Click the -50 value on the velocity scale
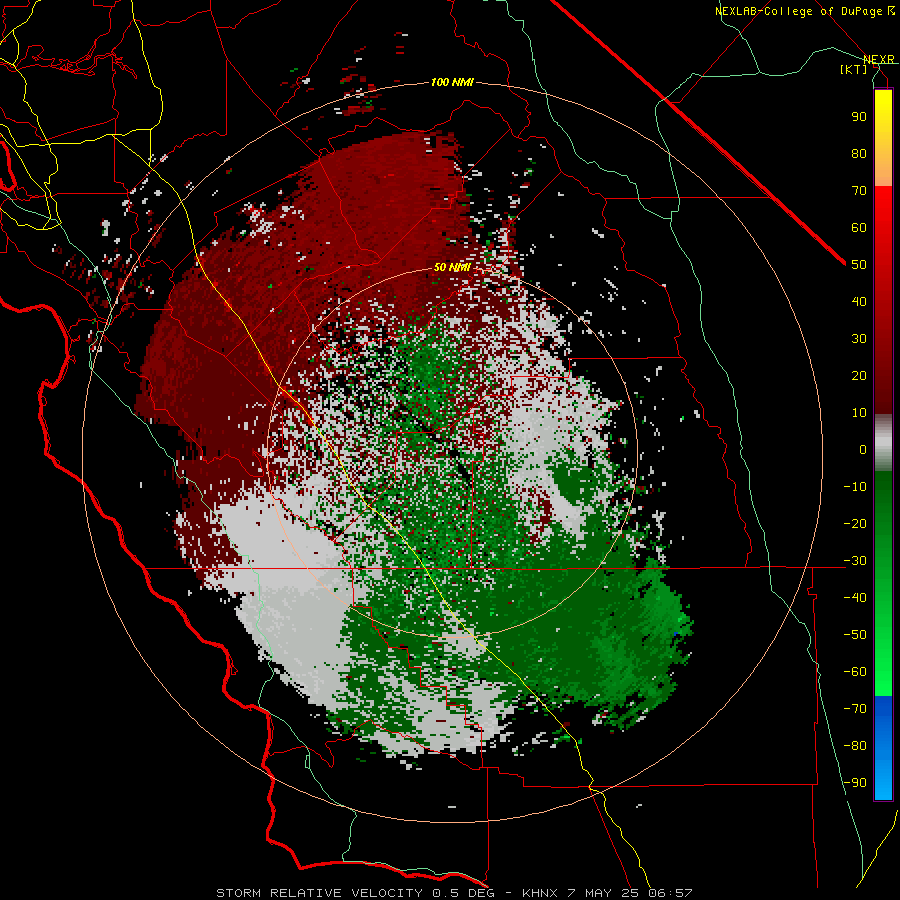Viewport: 900px width, 900px height. tap(855, 635)
